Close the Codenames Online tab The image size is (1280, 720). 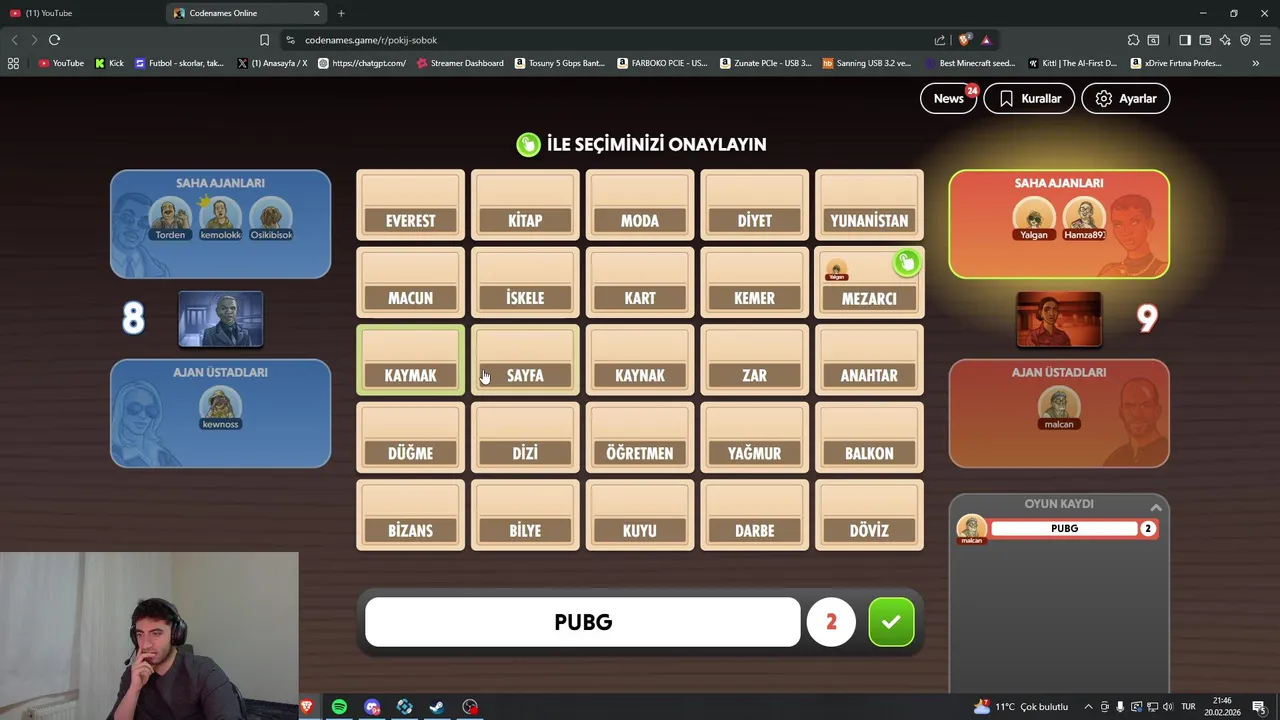(317, 13)
